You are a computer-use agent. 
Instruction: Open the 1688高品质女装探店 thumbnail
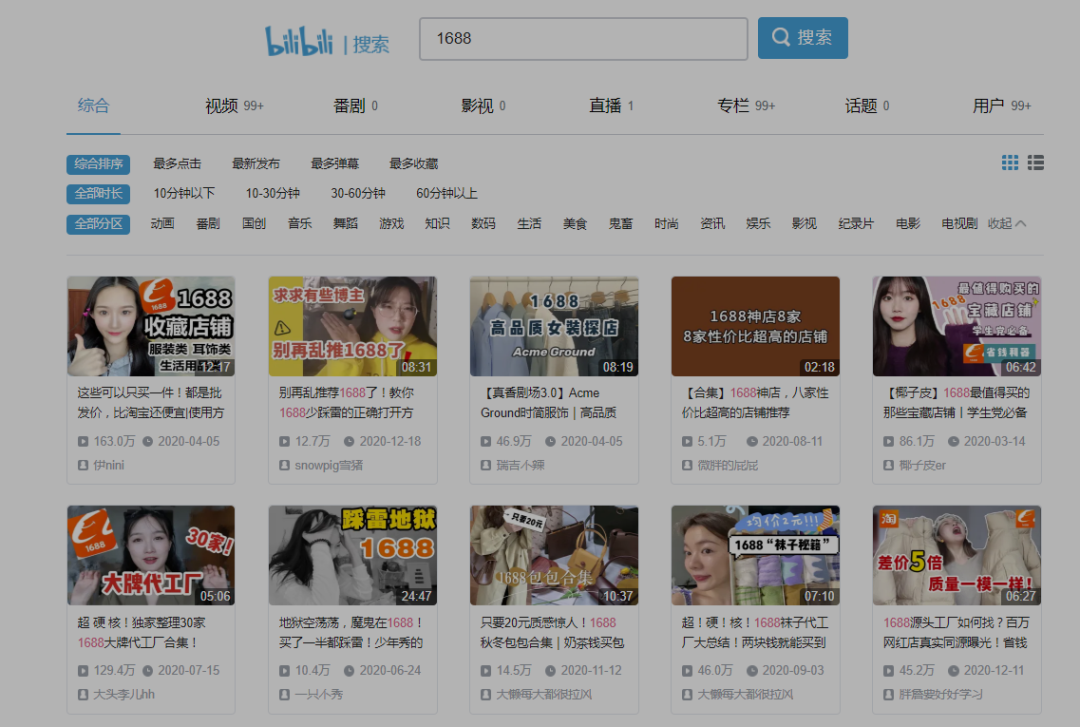point(554,327)
